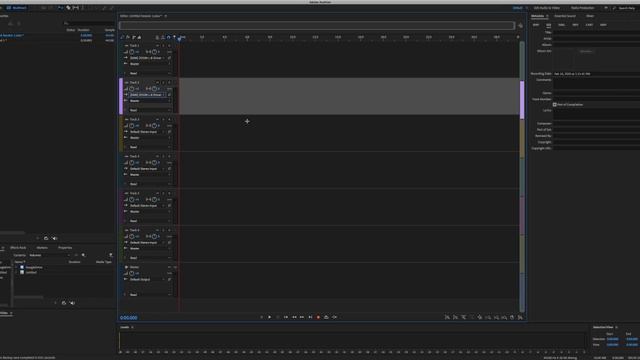Open Track 1 Master output dropdown
Image resolution: width=640 pixels, height=360 pixels.
click(150, 64)
